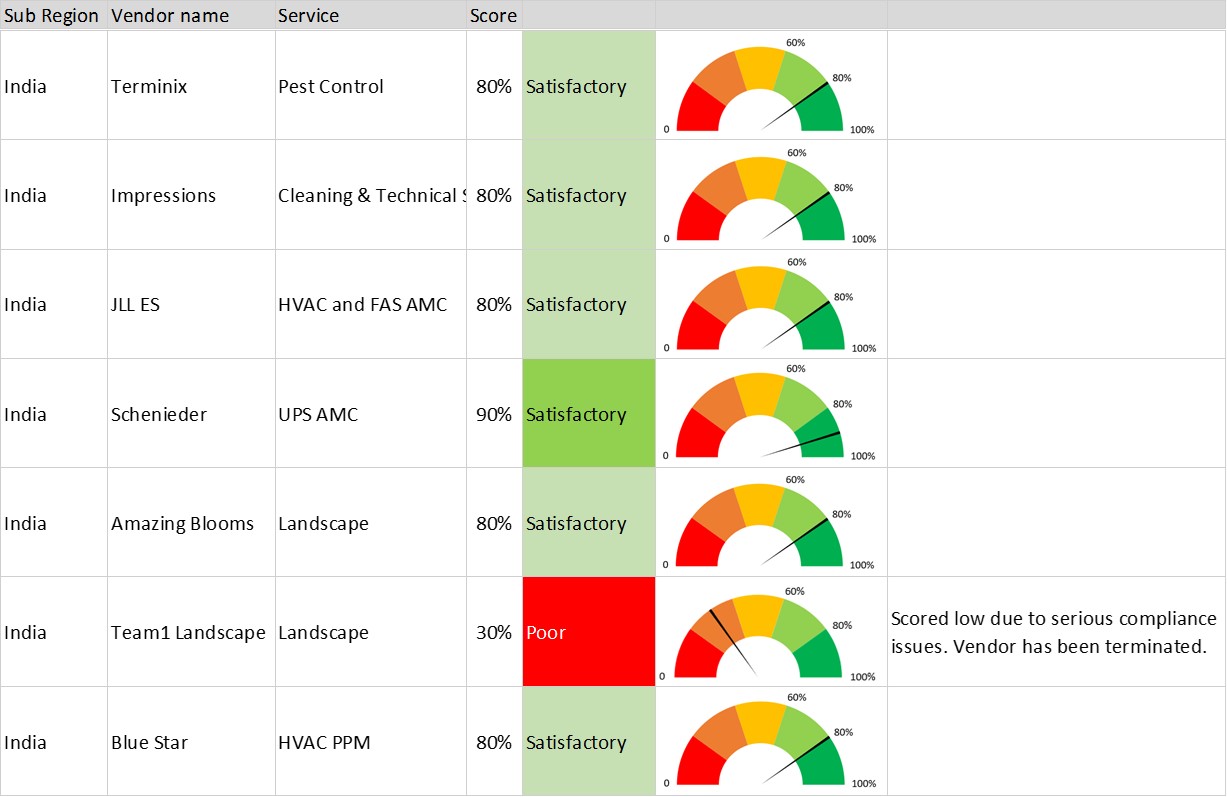Select the 80% score for Terminix
The width and height of the screenshot is (1227, 797).
click(x=494, y=87)
